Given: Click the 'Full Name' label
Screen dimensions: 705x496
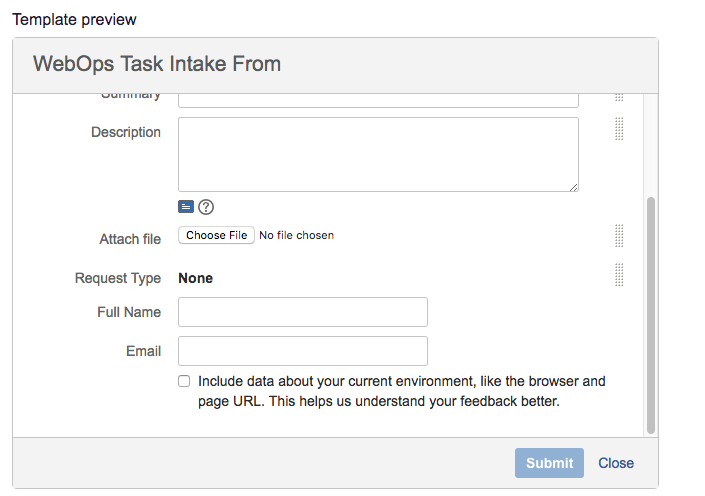Looking at the screenshot, I should click(x=129, y=312).
